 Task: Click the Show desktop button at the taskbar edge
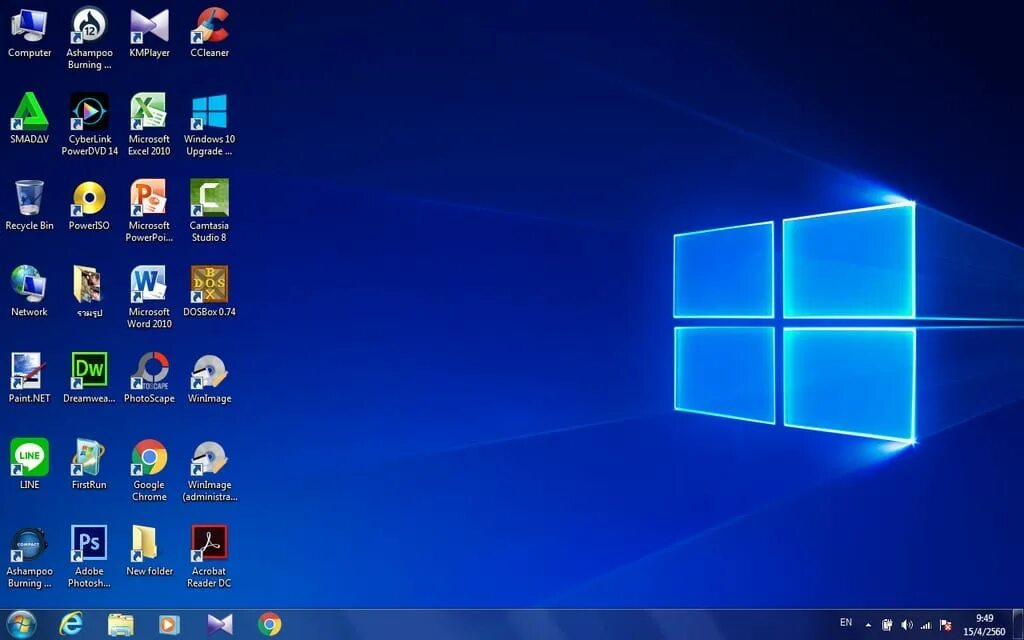(1017, 625)
